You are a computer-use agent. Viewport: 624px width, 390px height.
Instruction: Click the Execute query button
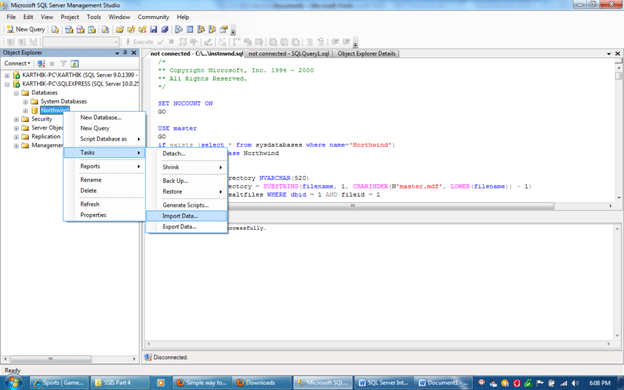140,42
